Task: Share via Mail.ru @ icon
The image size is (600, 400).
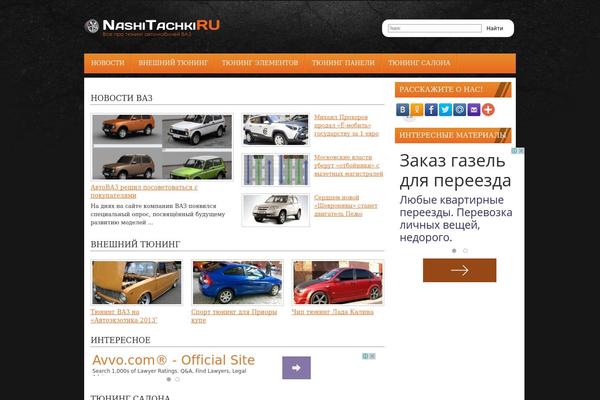Action: pyautogui.click(x=460, y=109)
